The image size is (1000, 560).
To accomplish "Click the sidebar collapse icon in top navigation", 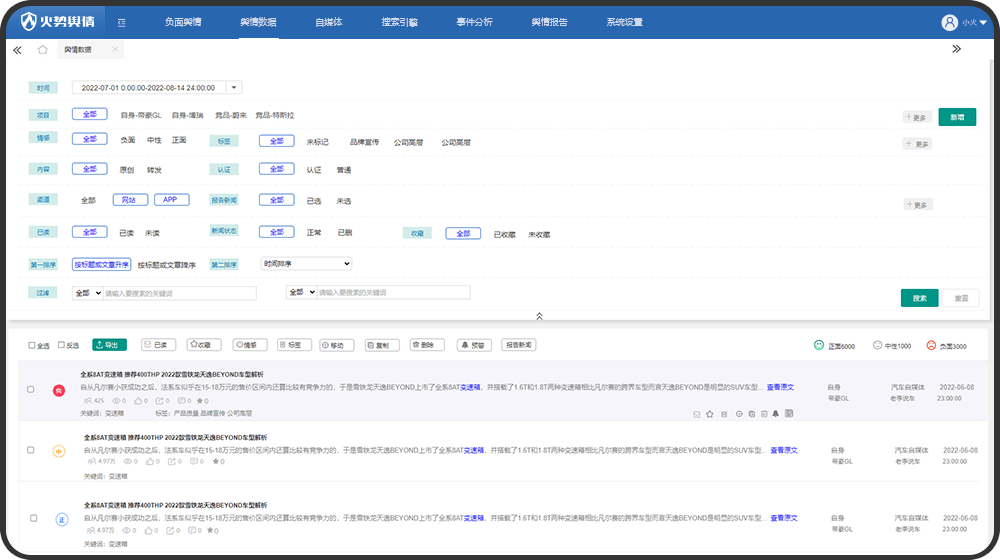I will coord(121,22).
